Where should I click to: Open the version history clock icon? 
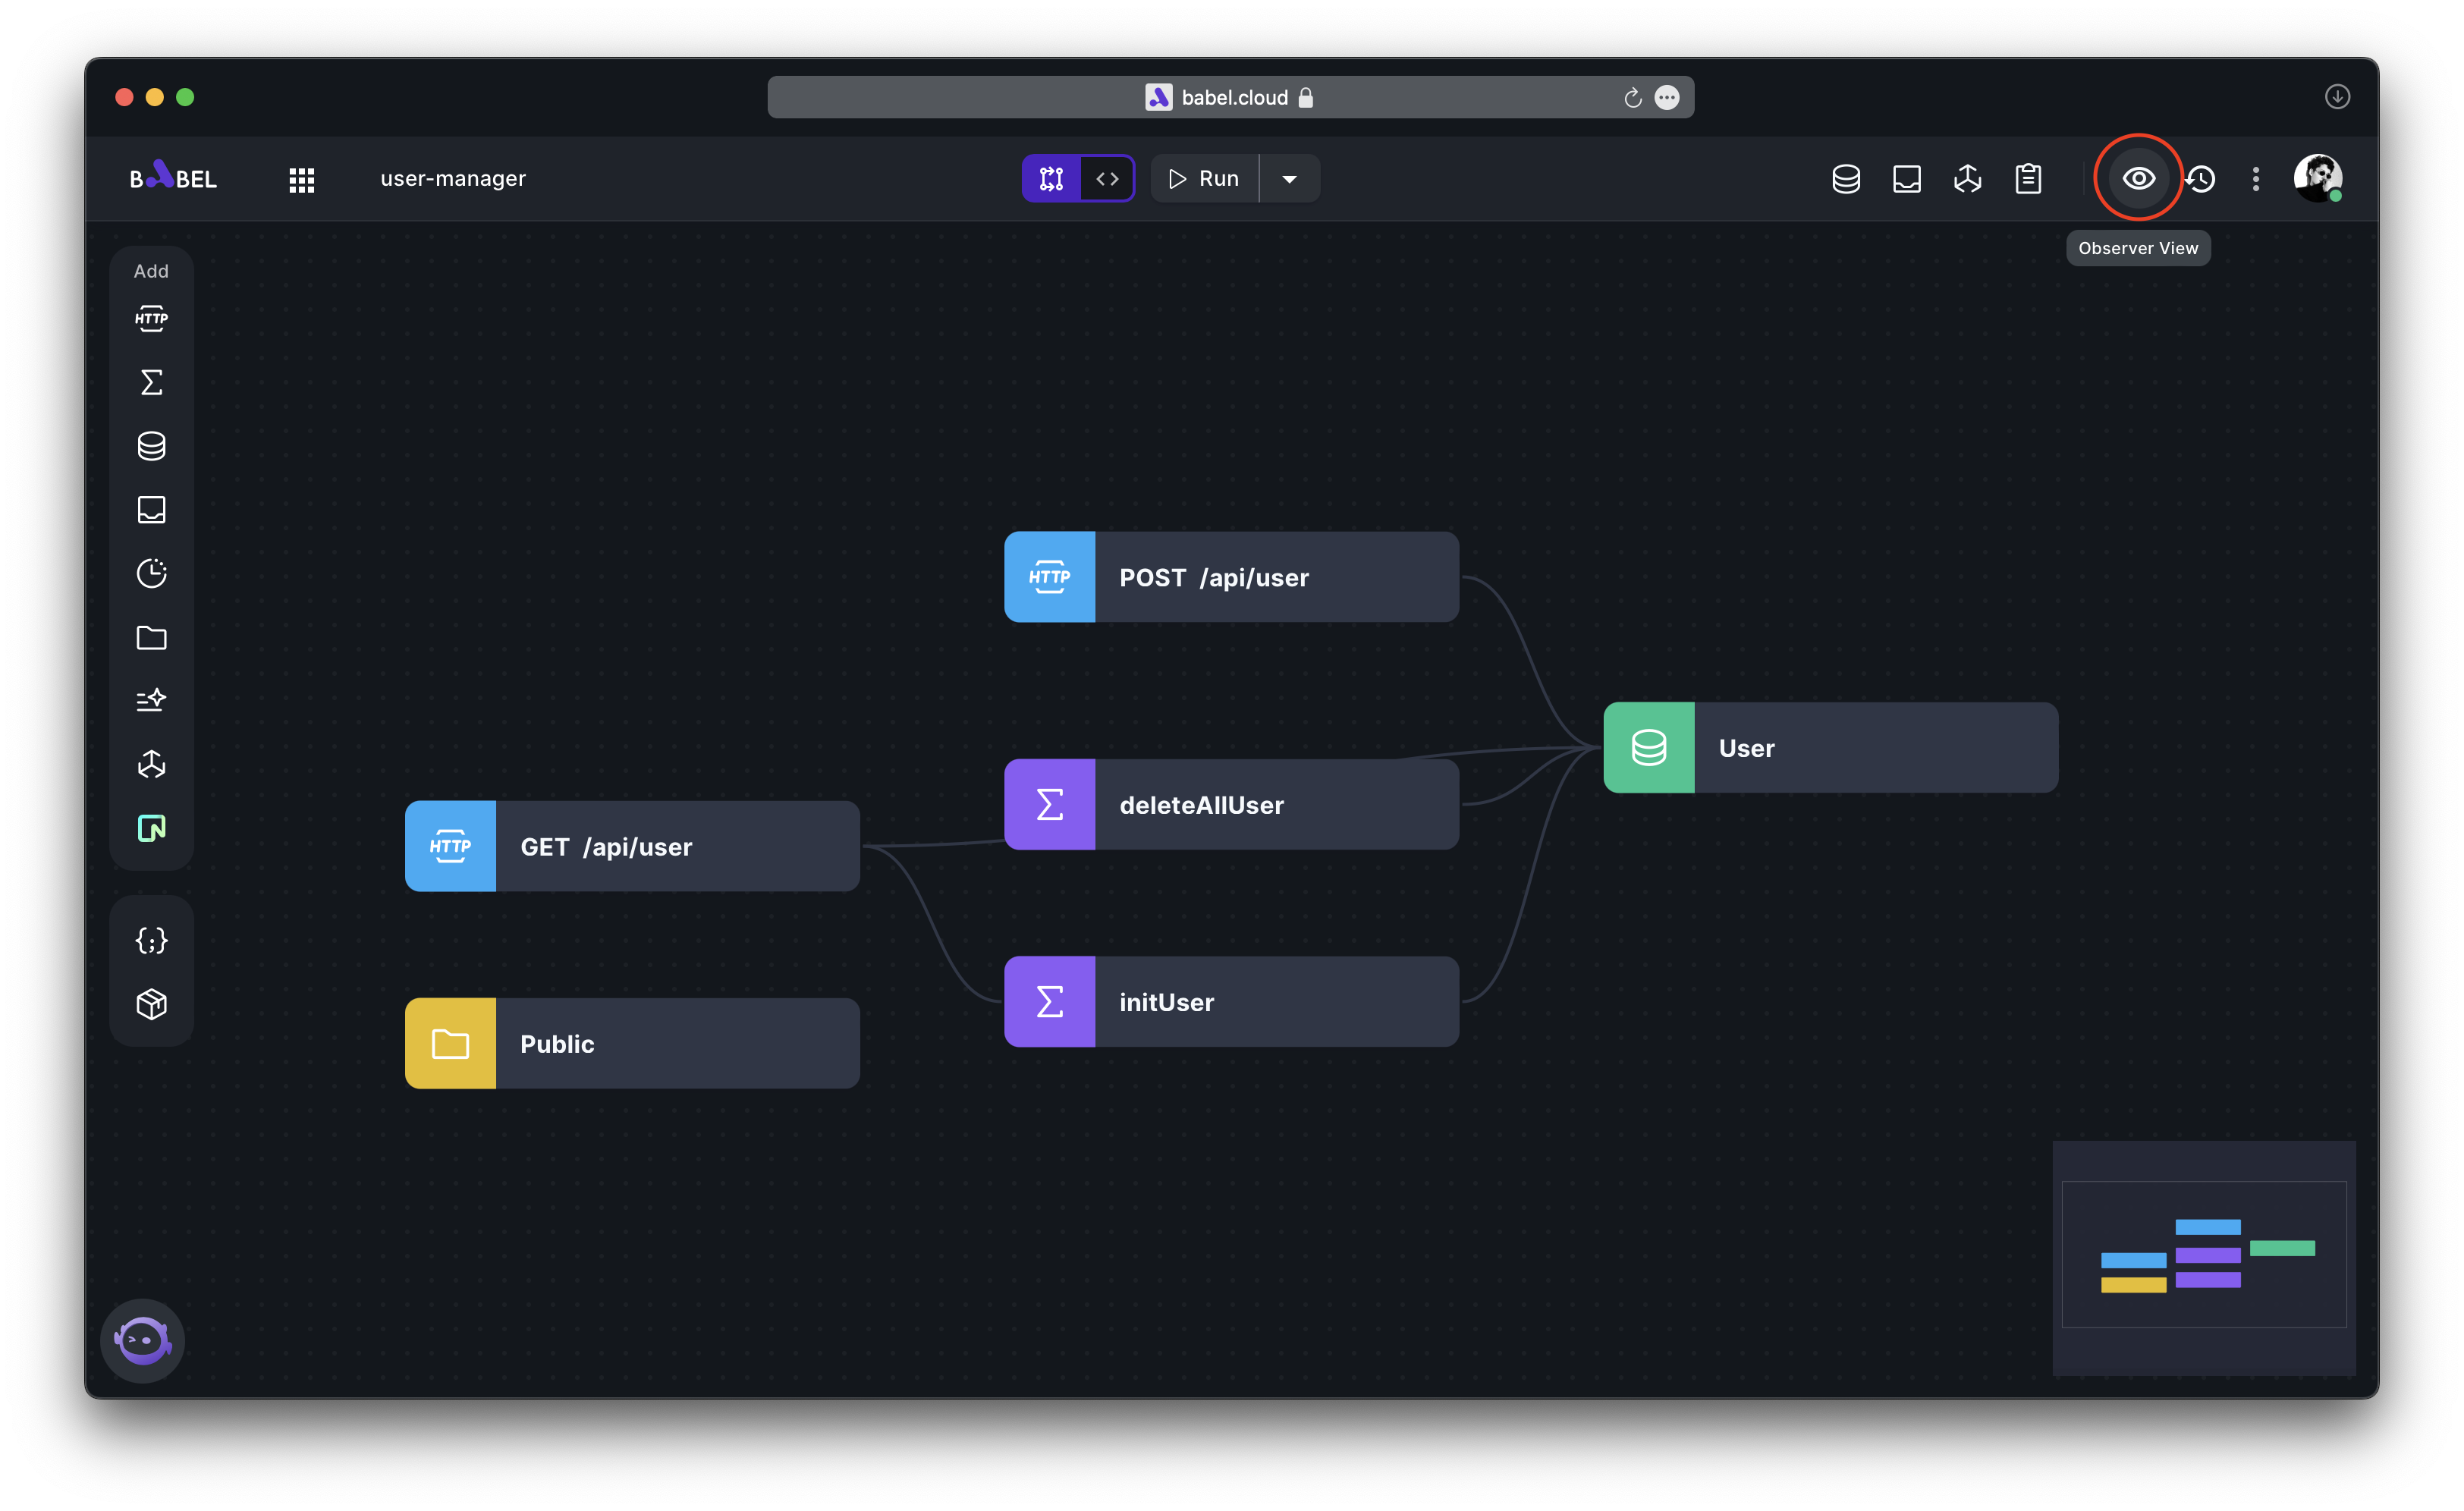tap(2201, 179)
